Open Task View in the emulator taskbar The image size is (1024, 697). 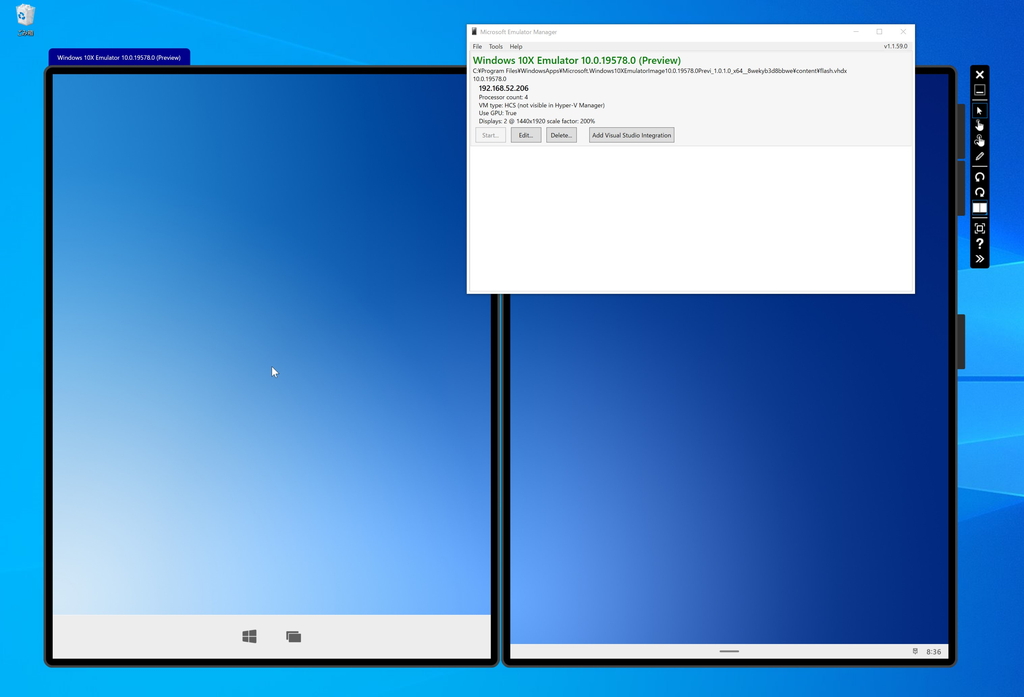click(x=293, y=635)
